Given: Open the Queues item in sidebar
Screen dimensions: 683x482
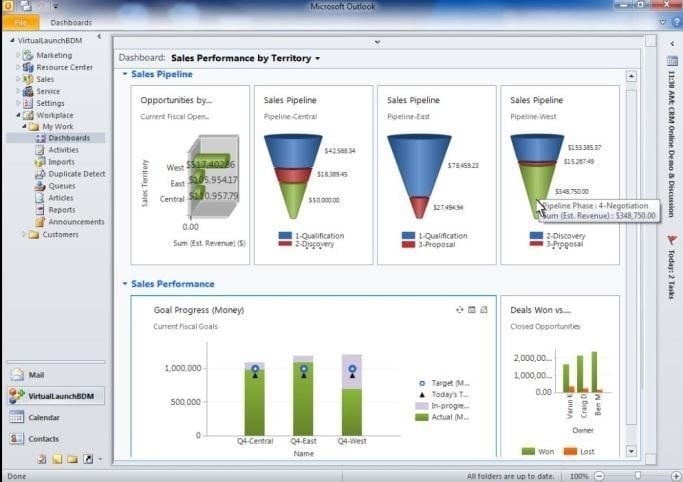Looking at the screenshot, I should click(x=61, y=186).
